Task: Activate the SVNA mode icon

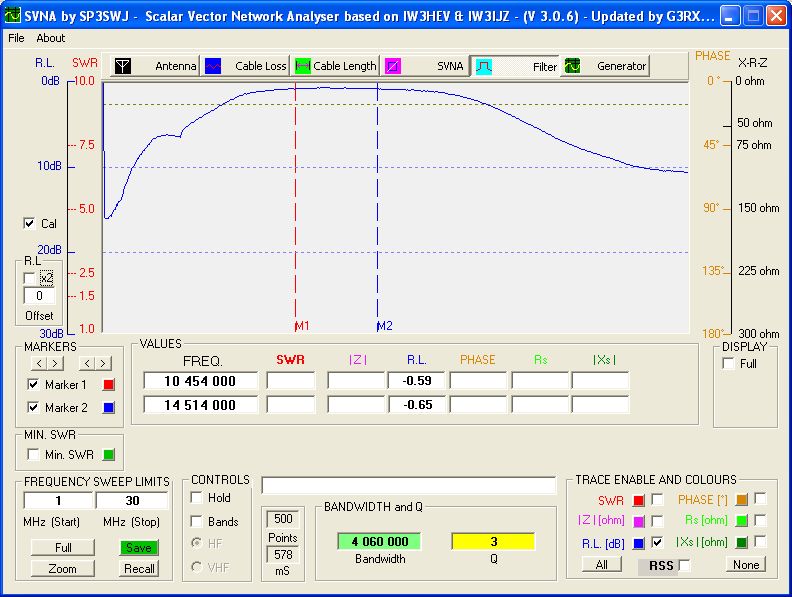Action: click(394, 66)
